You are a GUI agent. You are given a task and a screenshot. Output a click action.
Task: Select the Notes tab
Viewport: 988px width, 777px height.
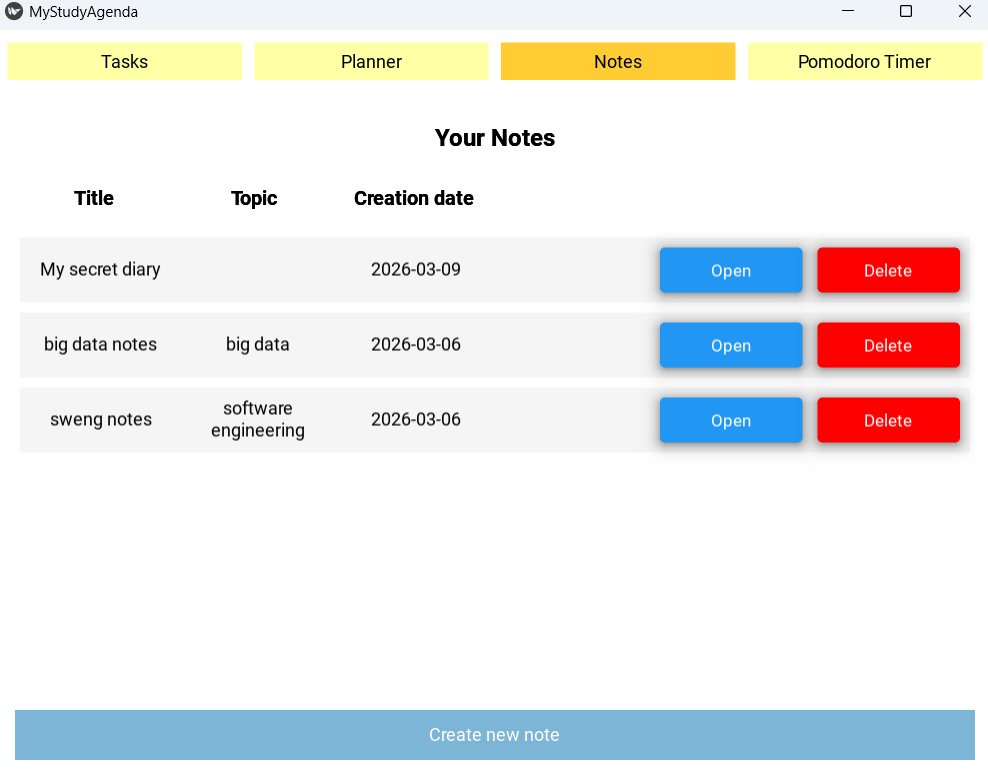click(x=618, y=61)
